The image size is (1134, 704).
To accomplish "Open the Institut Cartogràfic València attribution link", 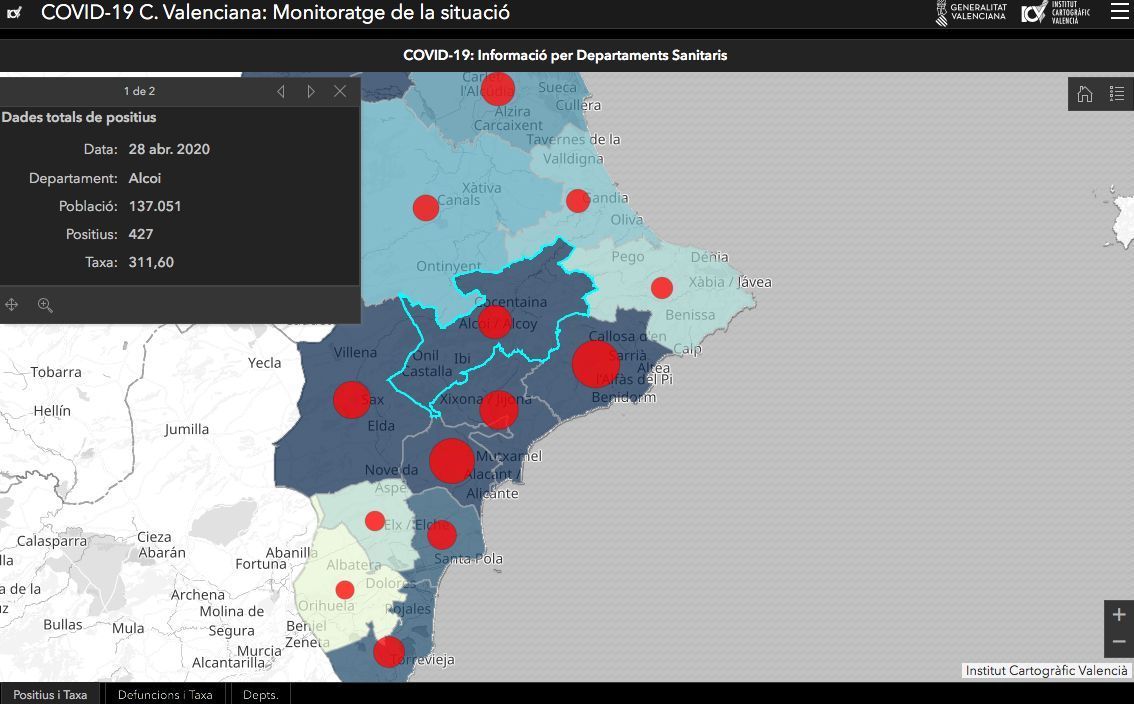I will 1046,671.
